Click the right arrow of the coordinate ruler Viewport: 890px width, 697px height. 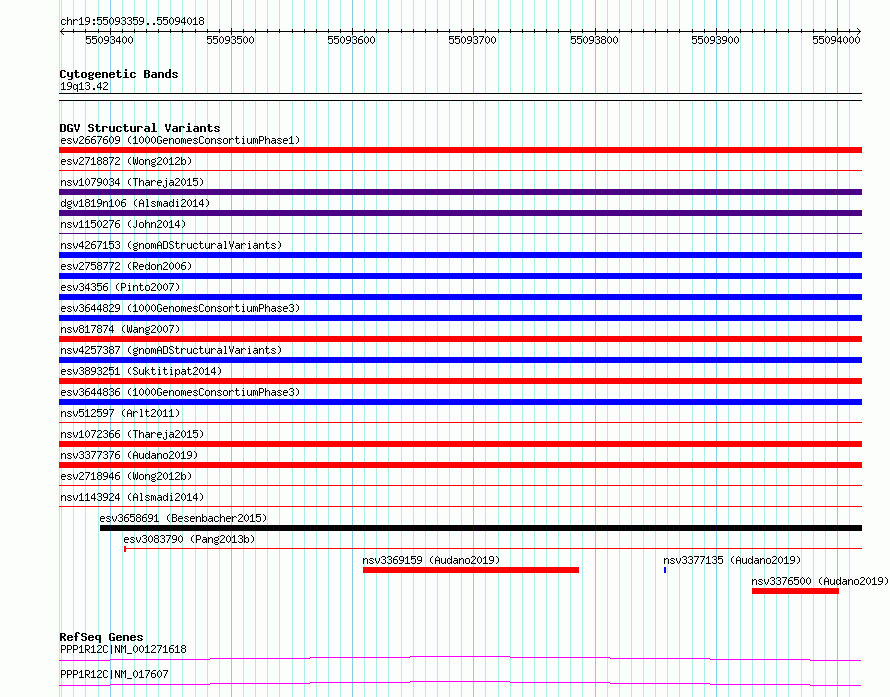coord(859,31)
